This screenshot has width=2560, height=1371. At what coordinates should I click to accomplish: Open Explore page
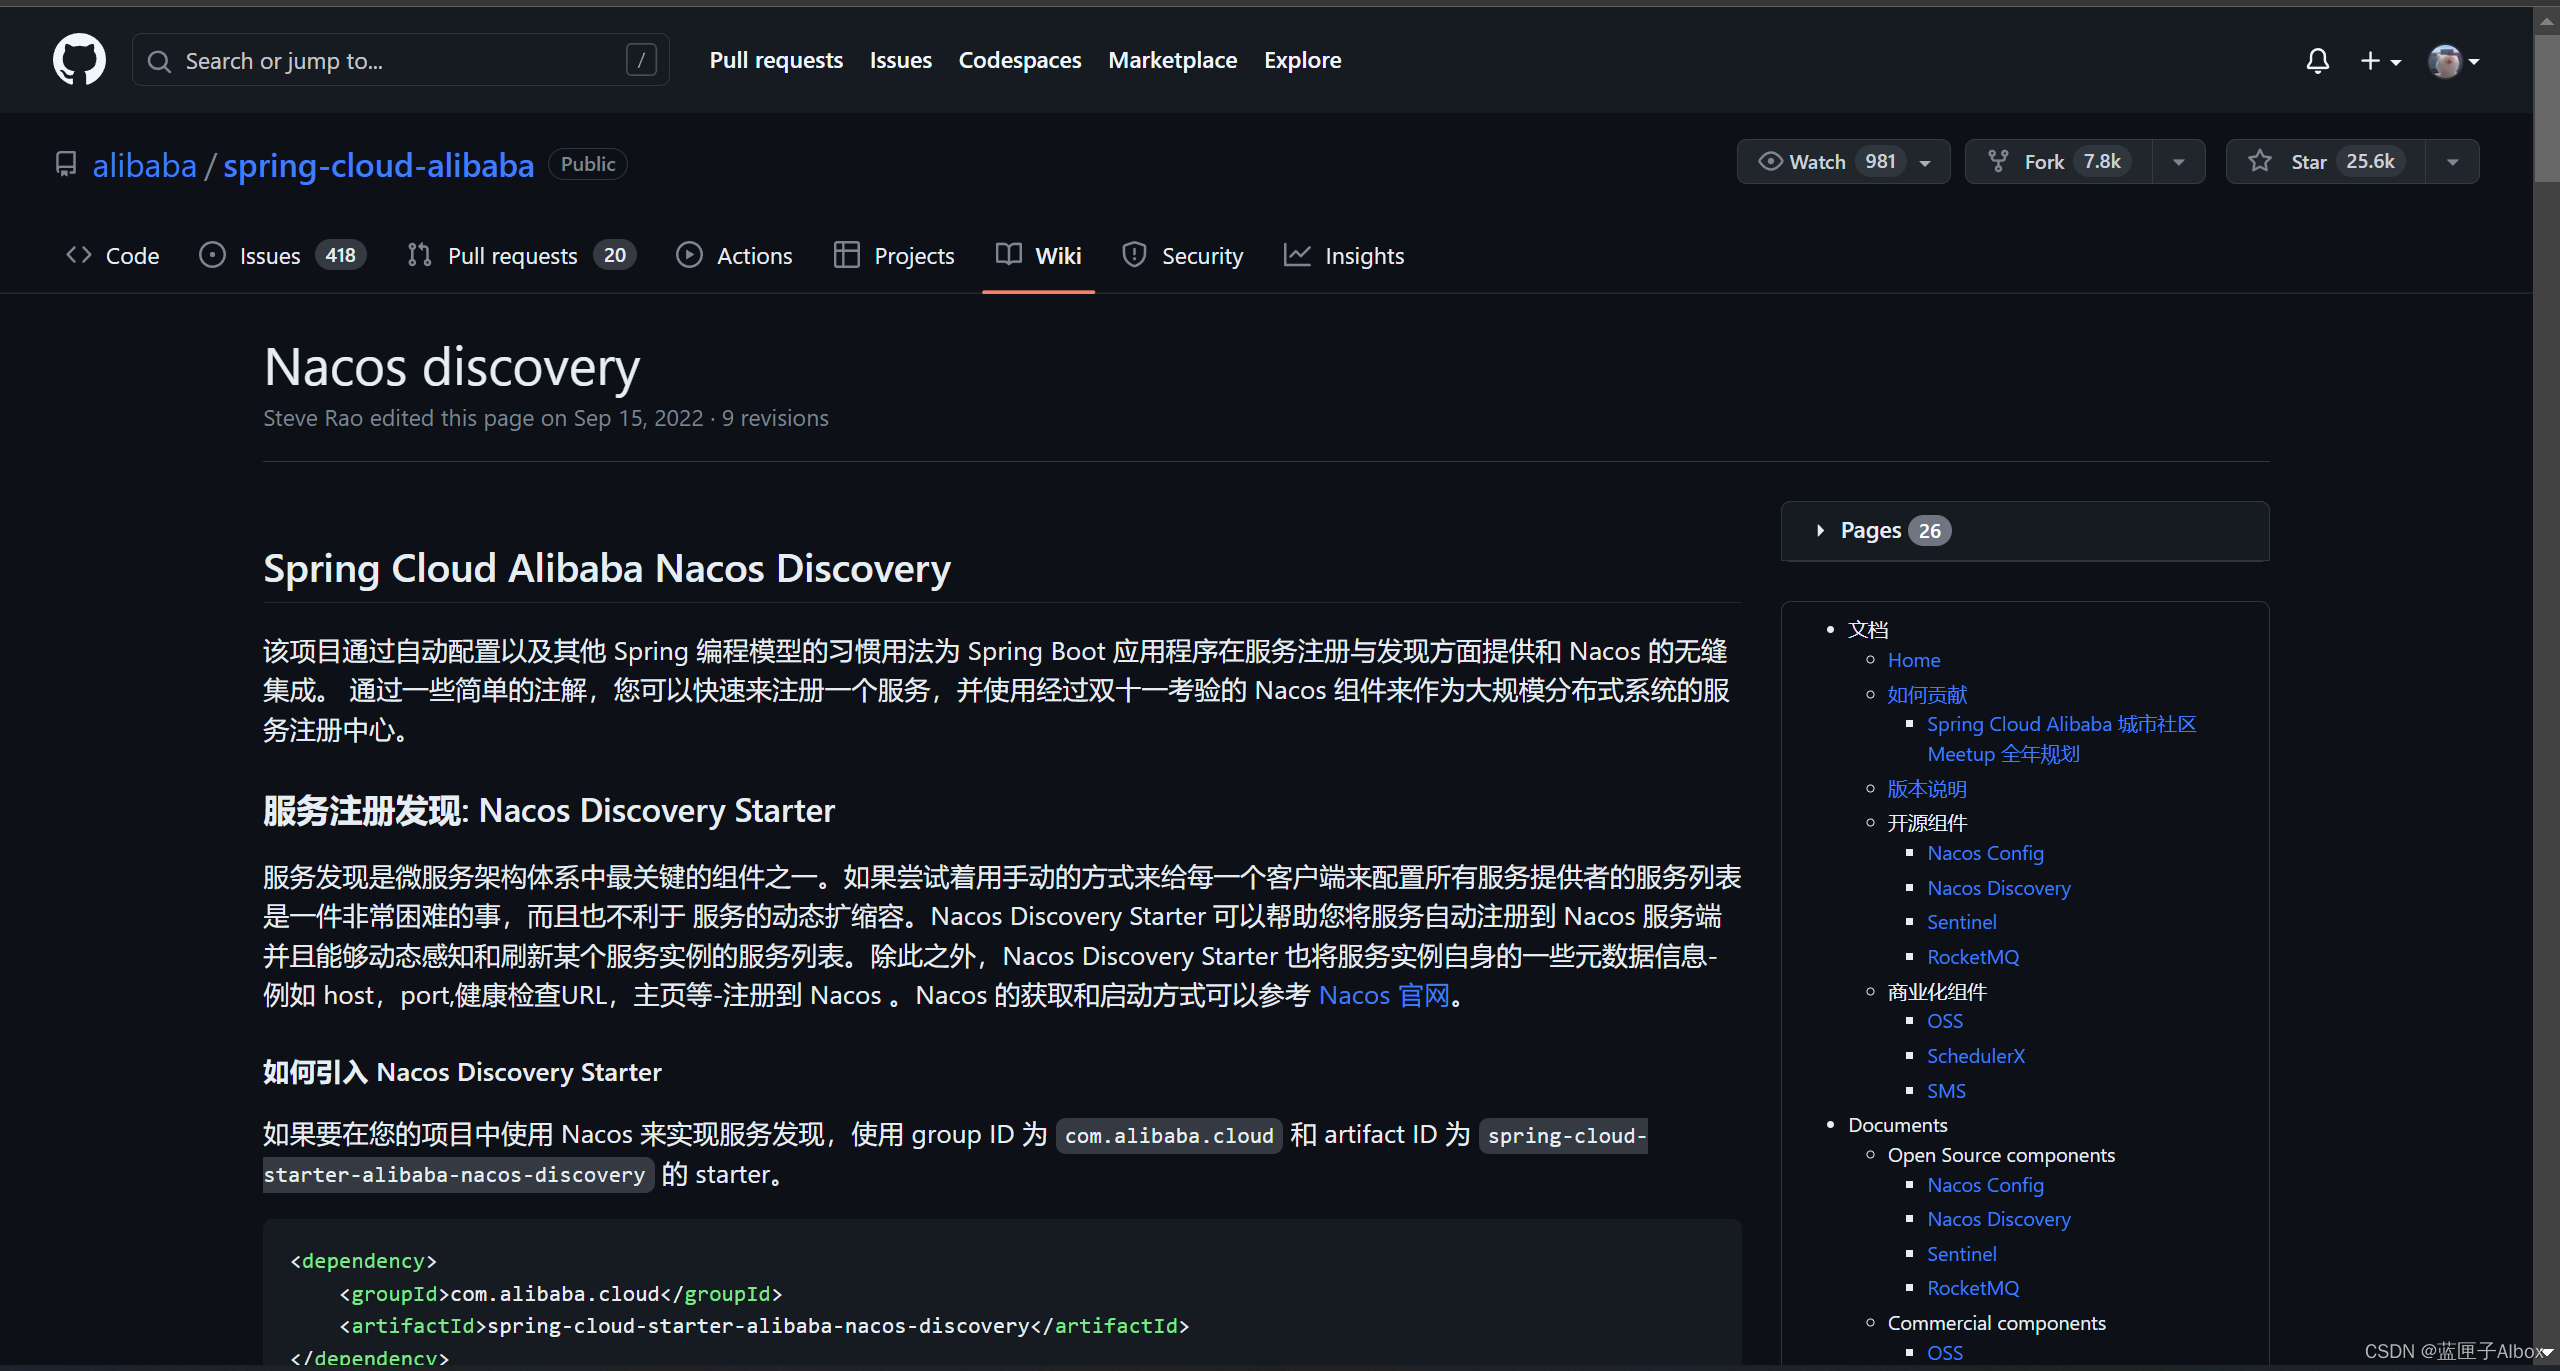click(1302, 60)
